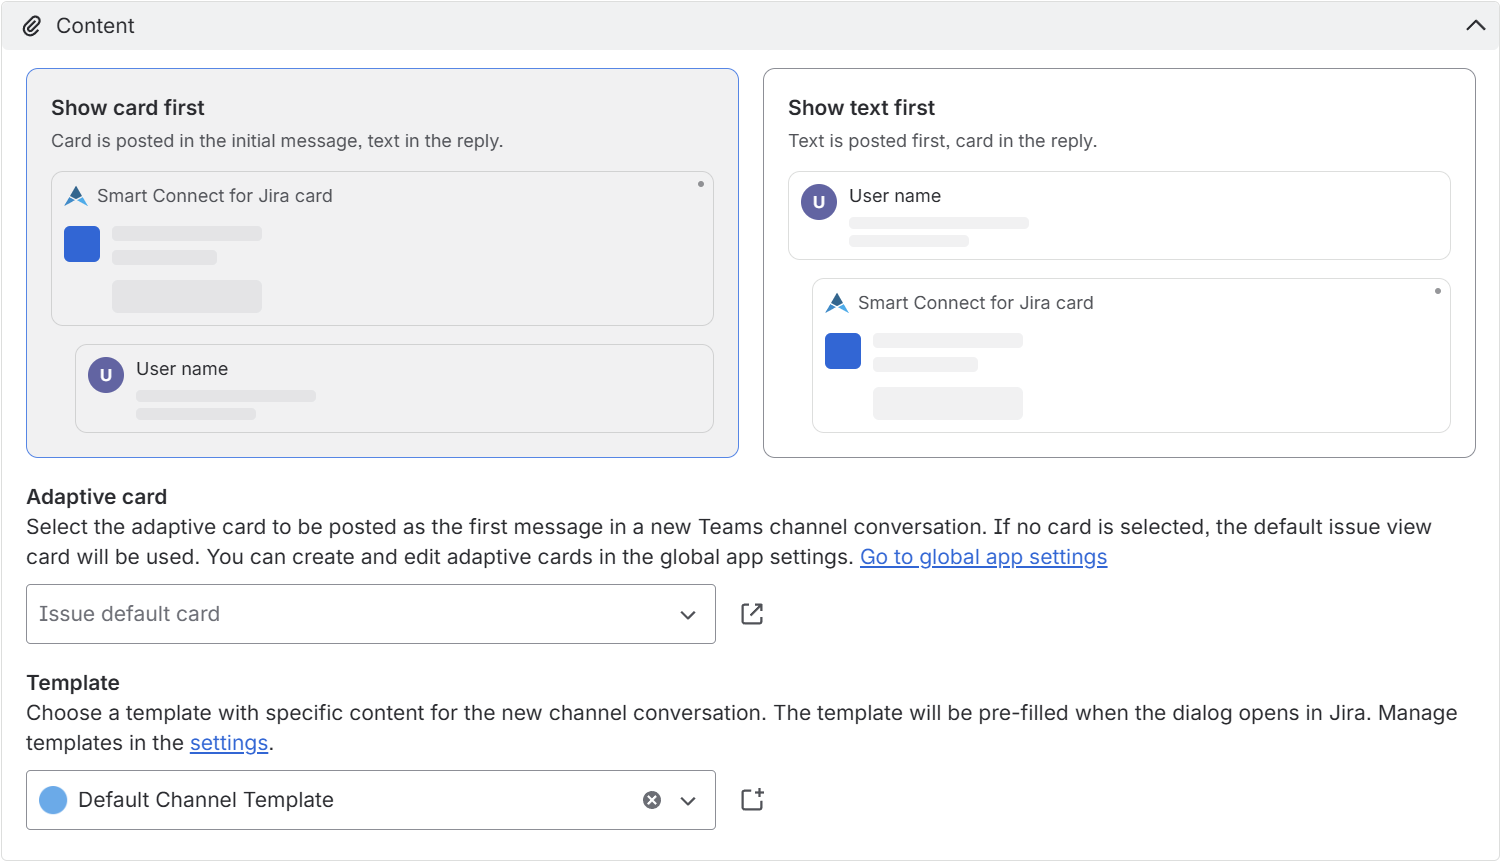The image size is (1501, 862).
Task: Open the "Issue default card" dropdown
Action: (370, 614)
